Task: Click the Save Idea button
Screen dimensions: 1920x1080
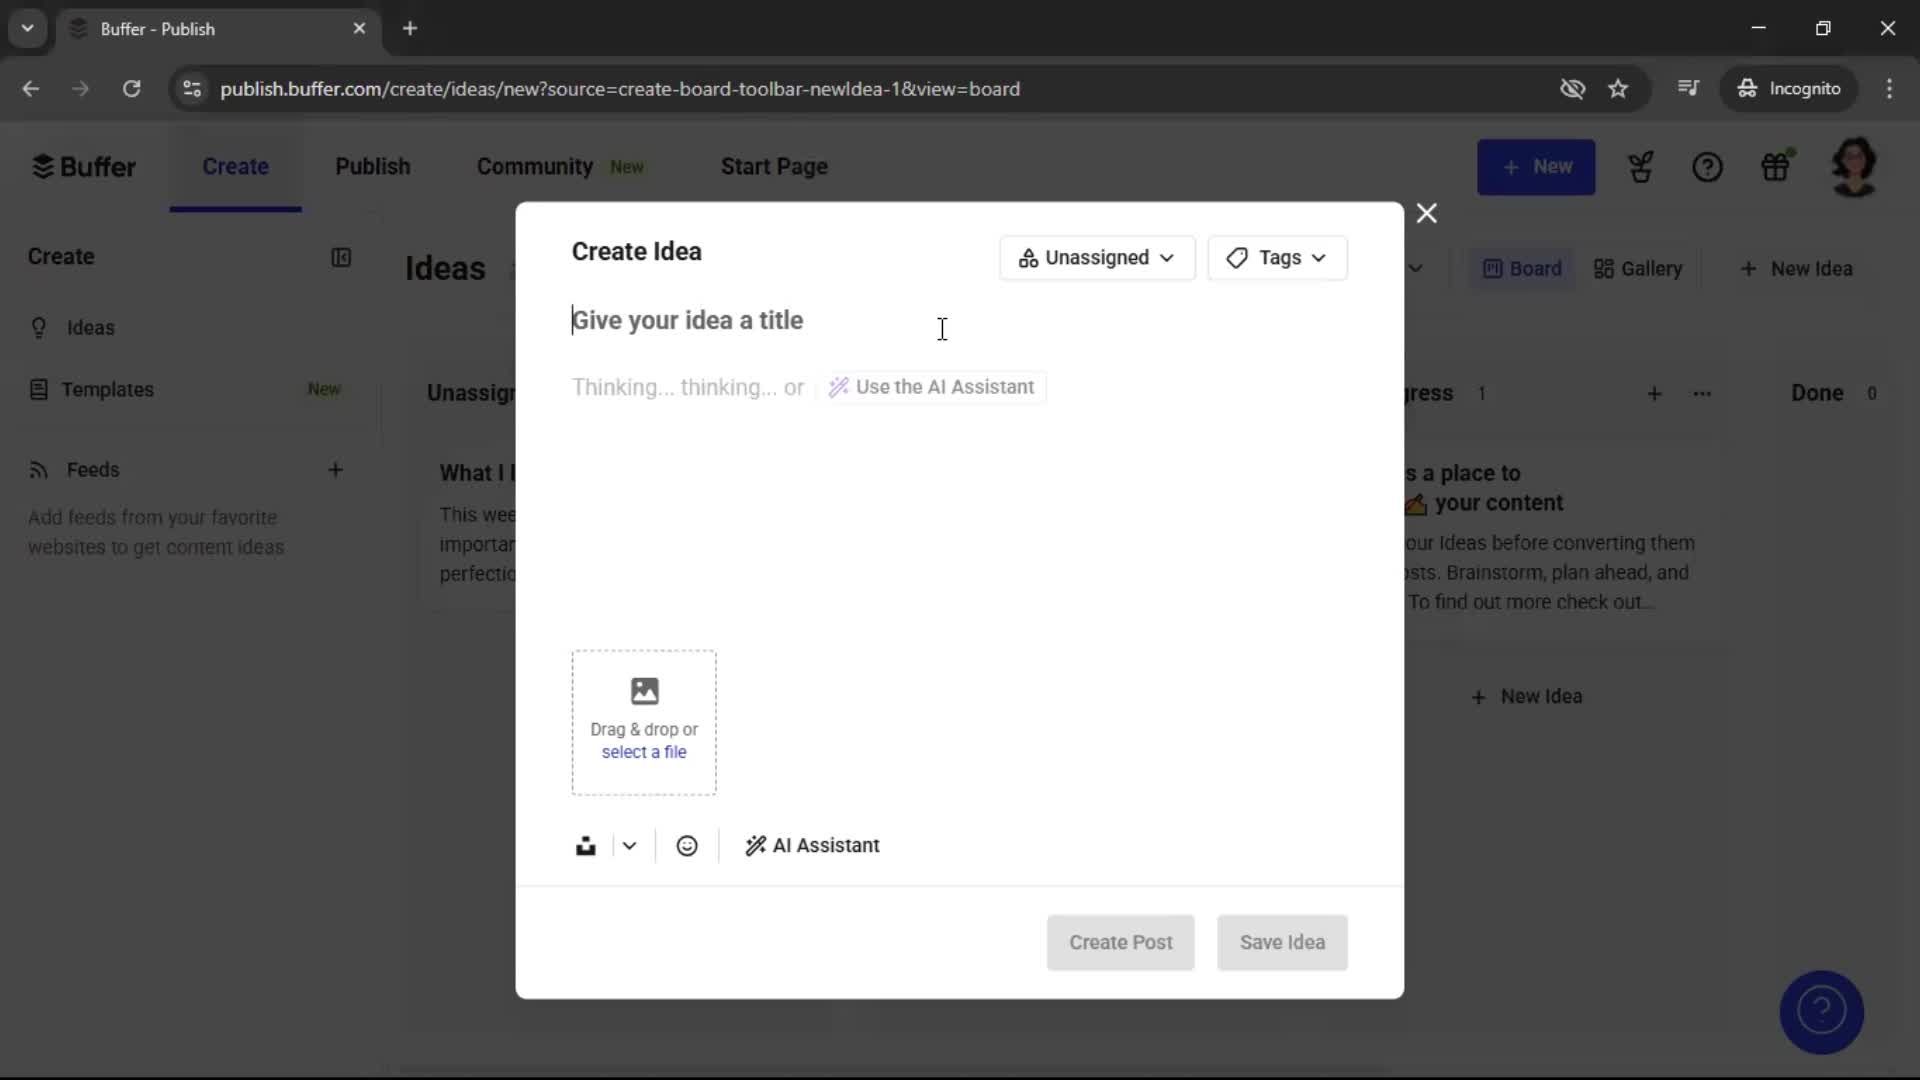Action: (x=1282, y=942)
